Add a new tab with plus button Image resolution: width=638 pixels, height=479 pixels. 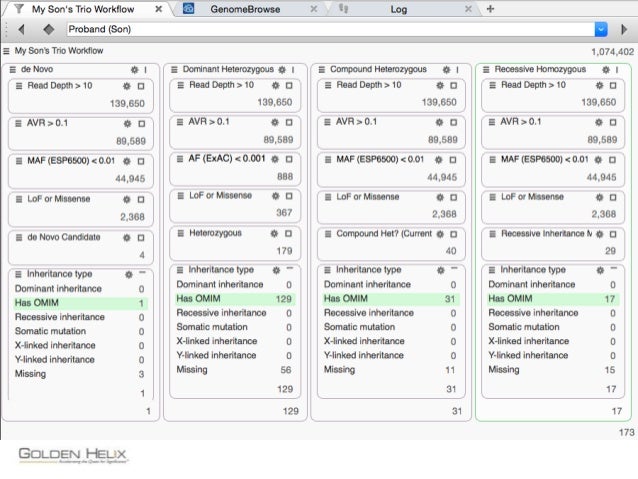pyautogui.click(x=490, y=9)
